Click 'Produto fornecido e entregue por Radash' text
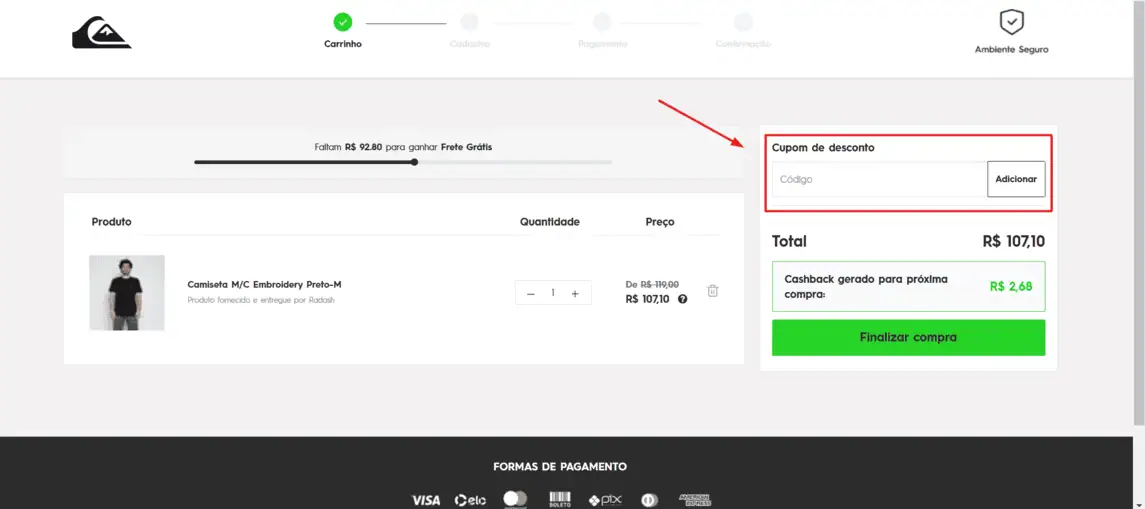 point(261,300)
